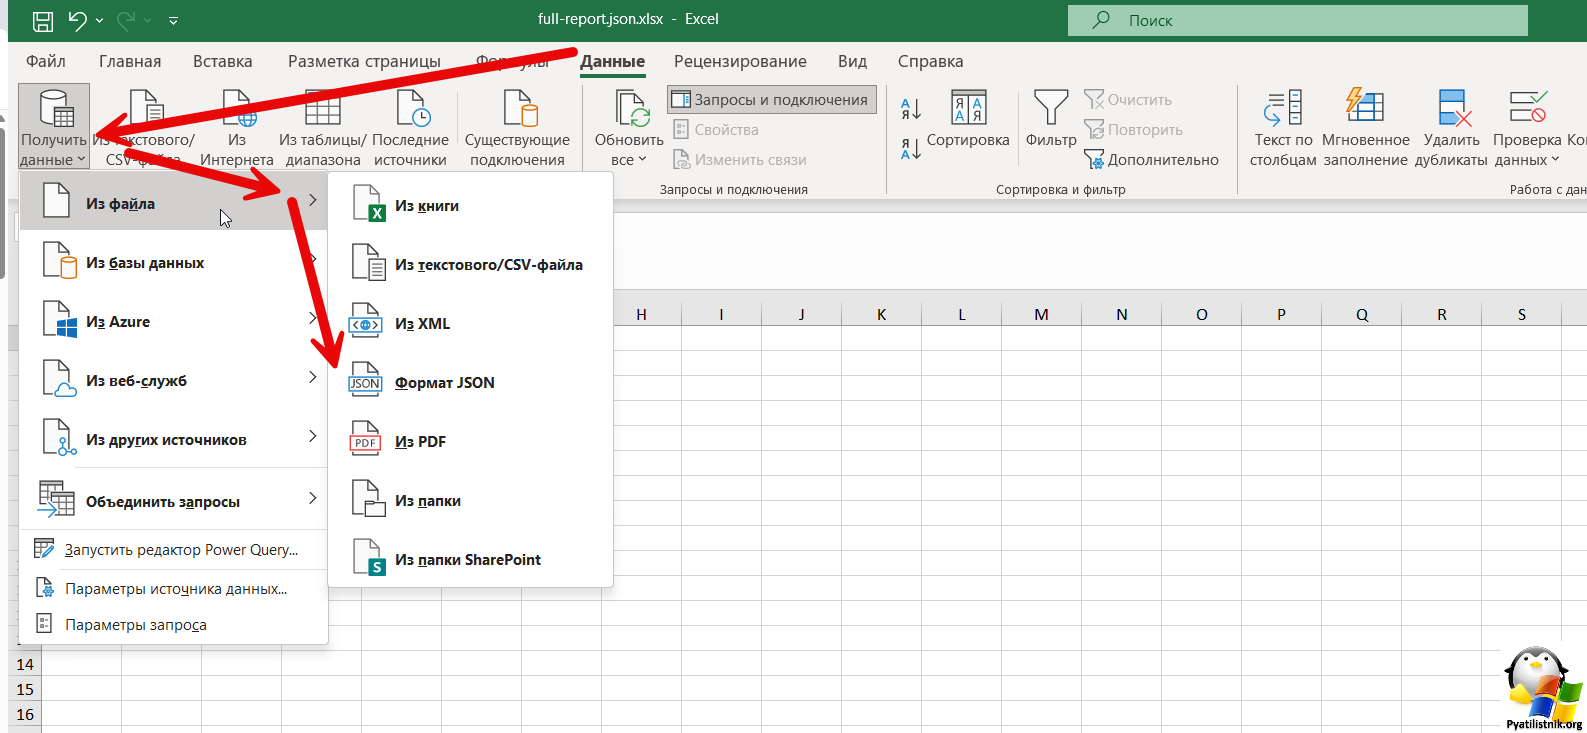This screenshot has width=1587, height=733.
Task: Click the Обновить все refresh icon
Action: 630,108
